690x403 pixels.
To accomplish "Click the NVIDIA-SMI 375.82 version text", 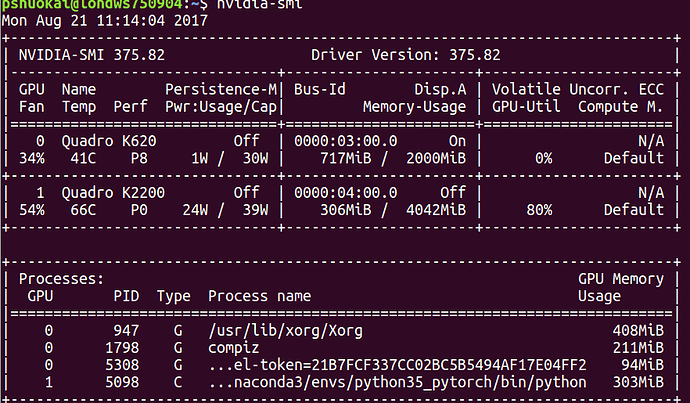I will tap(92, 55).
